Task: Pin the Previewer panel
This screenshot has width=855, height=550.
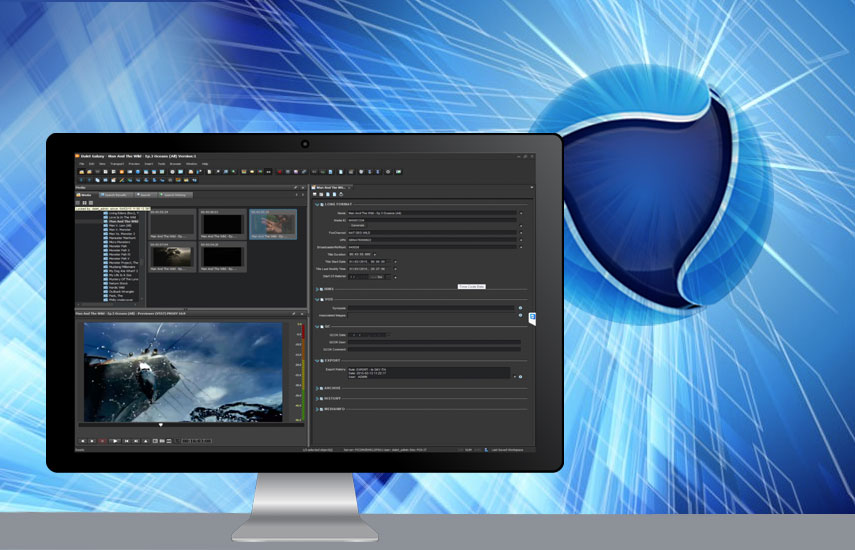Action: click(x=293, y=313)
